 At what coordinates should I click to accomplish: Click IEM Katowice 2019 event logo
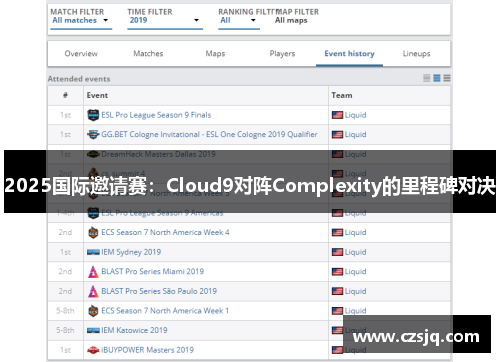tap(93, 331)
